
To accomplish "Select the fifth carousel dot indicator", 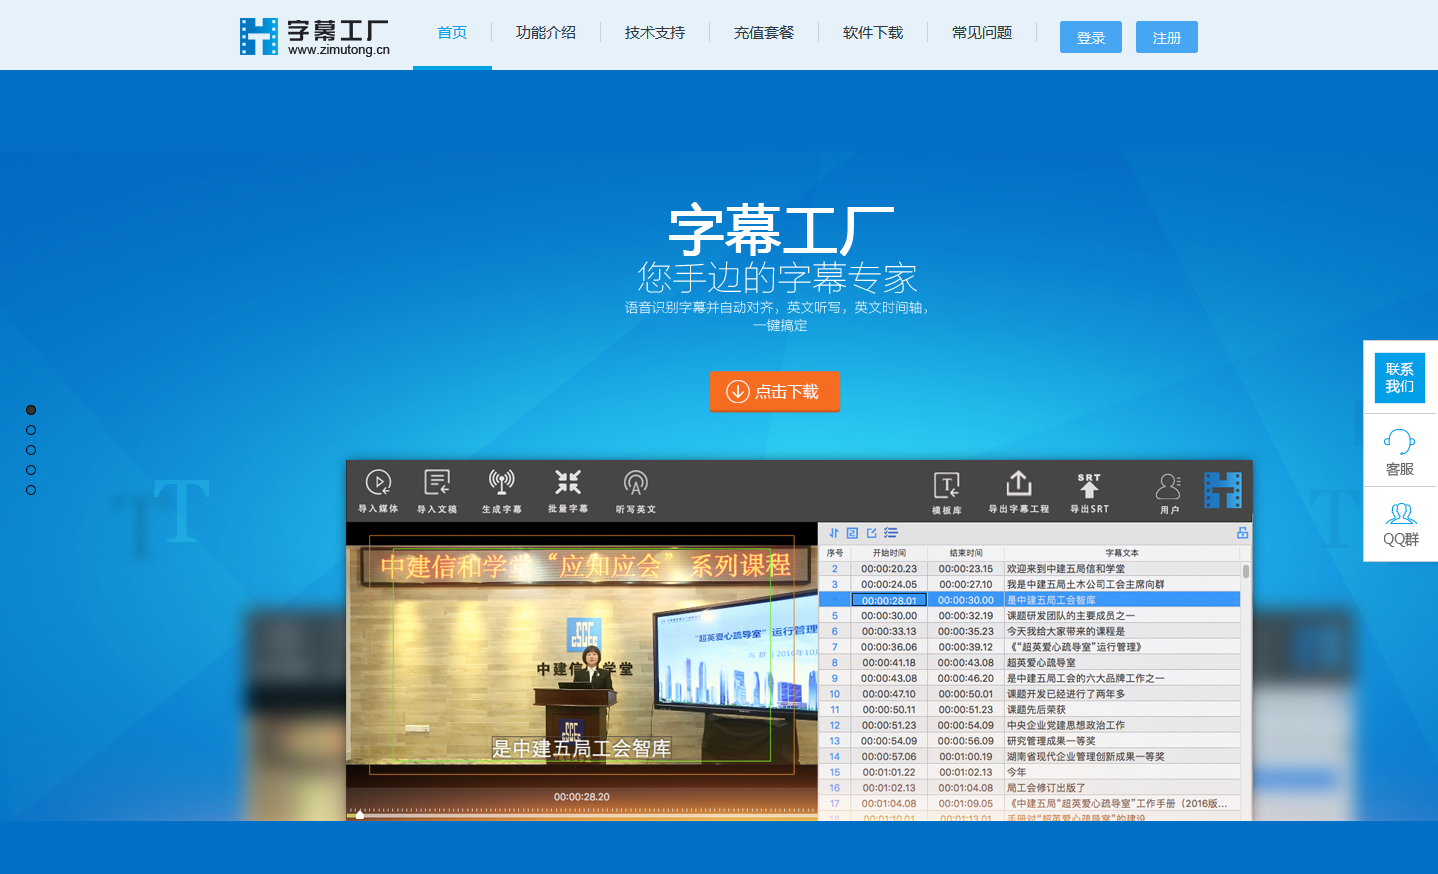I will [x=31, y=490].
